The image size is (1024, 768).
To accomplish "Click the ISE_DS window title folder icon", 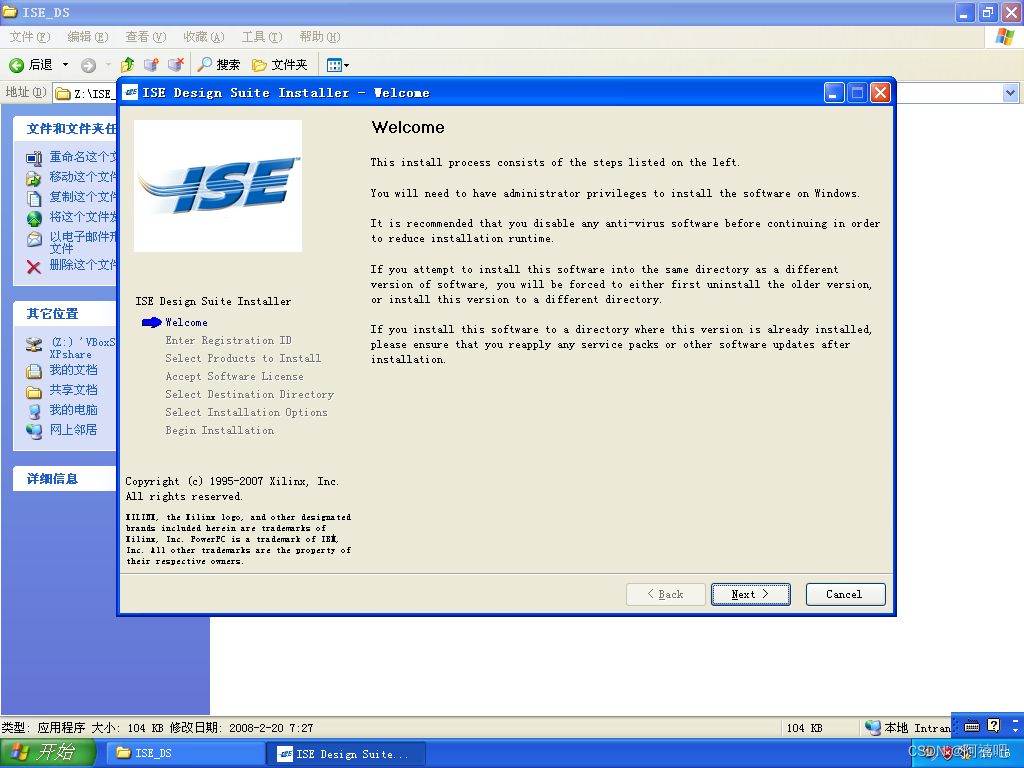I will coord(10,12).
